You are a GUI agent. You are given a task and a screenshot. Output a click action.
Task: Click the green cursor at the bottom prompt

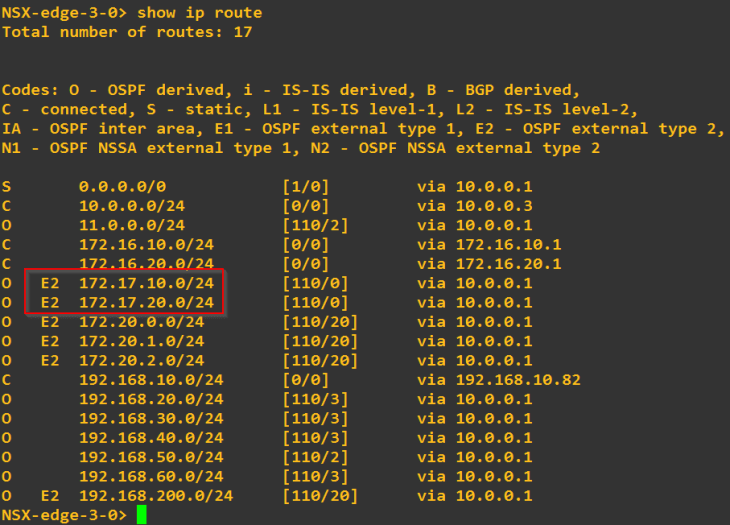coord(142,514)
